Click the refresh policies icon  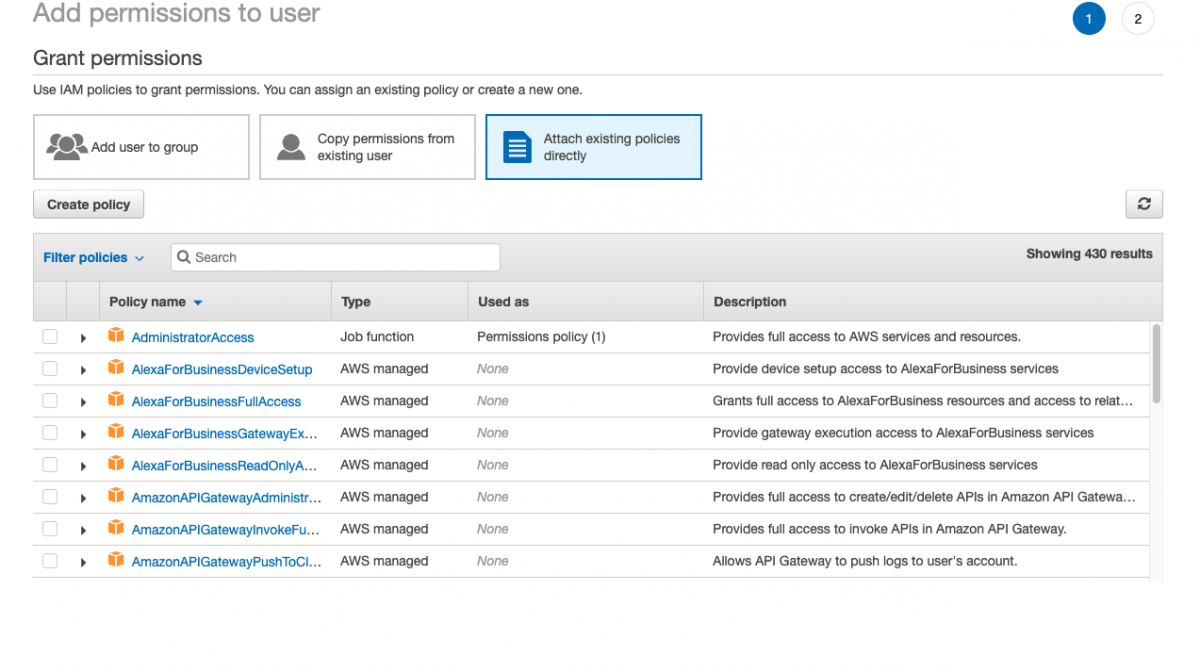pos(1144,204)
